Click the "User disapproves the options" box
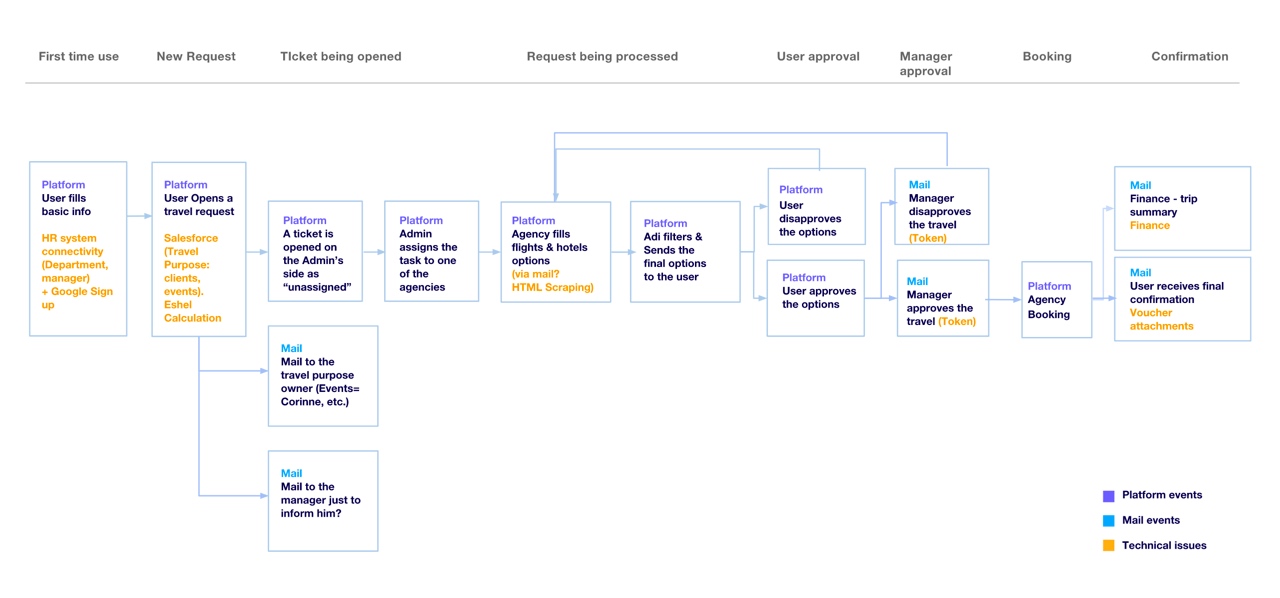 pyautogui.click(x=816, y=206)
